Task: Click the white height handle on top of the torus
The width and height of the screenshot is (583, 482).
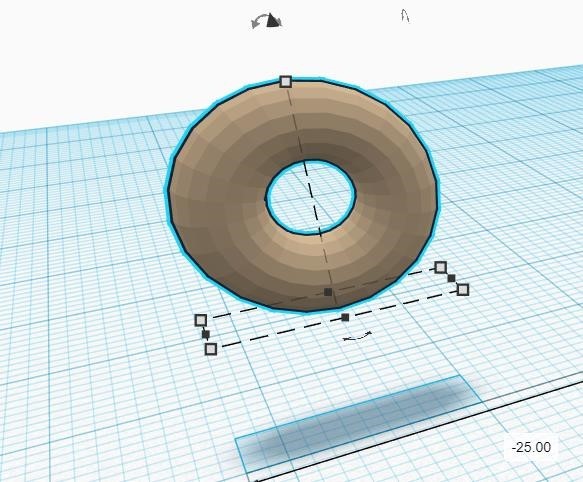Action: coord(286,81)
